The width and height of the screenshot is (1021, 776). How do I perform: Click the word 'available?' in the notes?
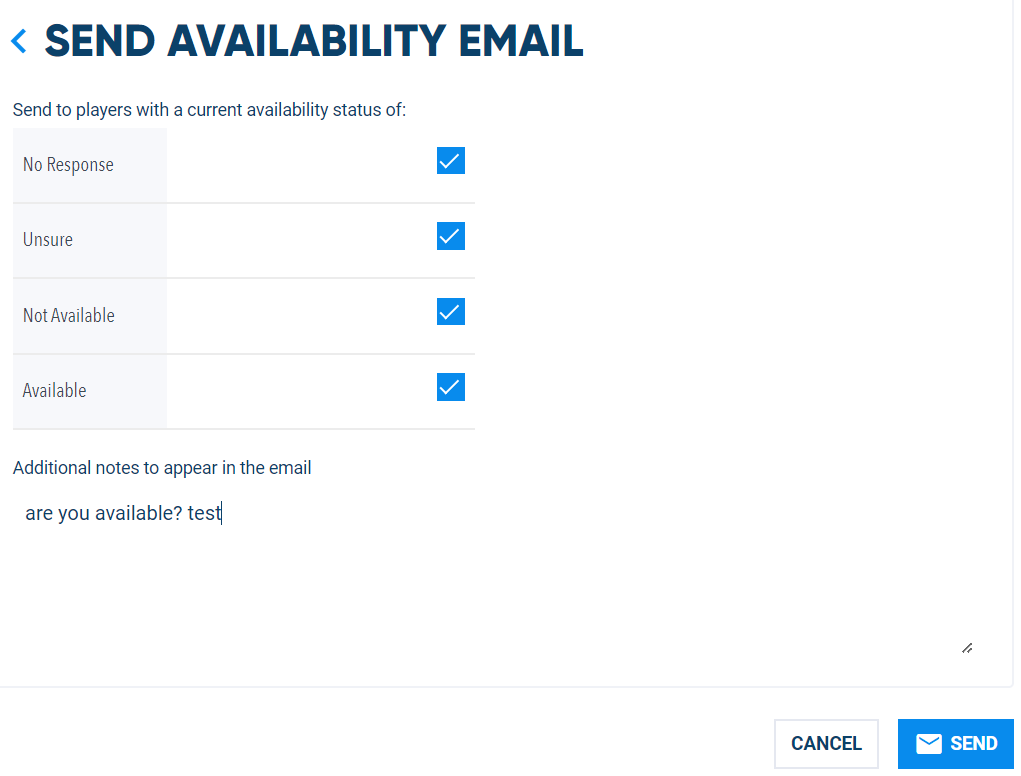click(139, 514)
